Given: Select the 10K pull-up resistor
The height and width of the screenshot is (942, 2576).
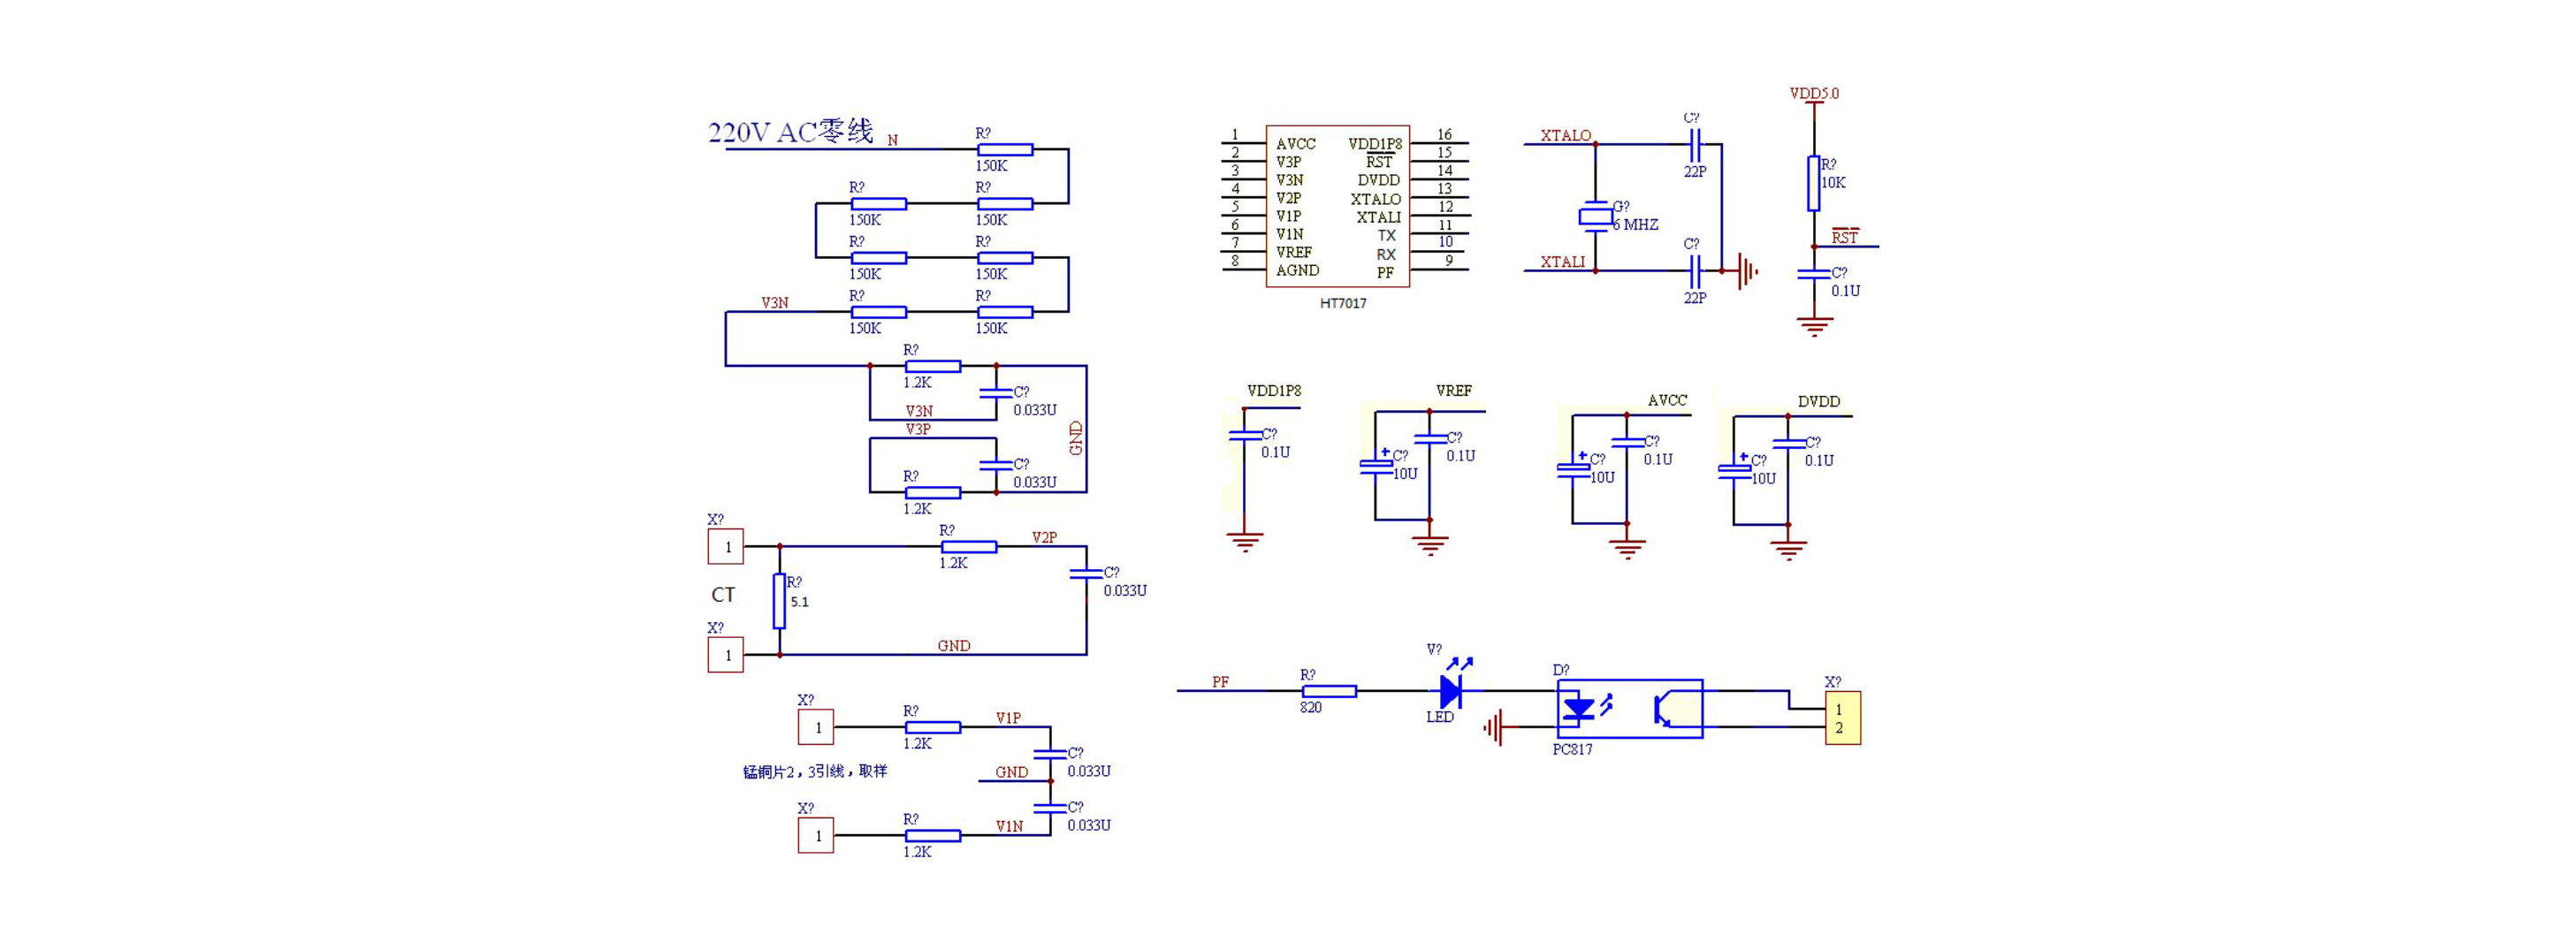Looking at the screenshot, I should (x=1813, y=183).
